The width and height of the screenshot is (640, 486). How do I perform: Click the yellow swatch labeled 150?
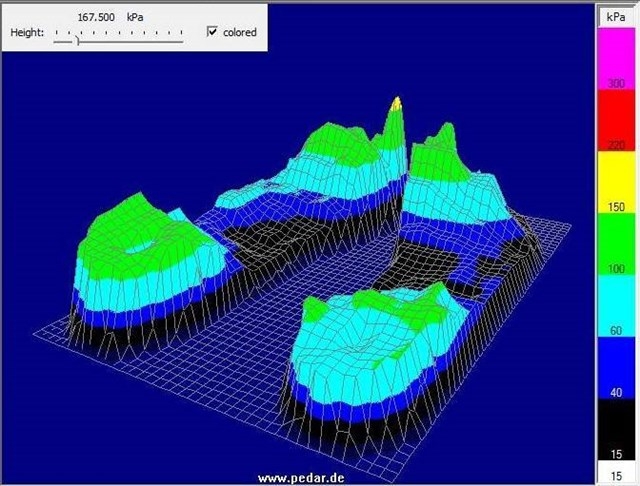pos(616,182)
